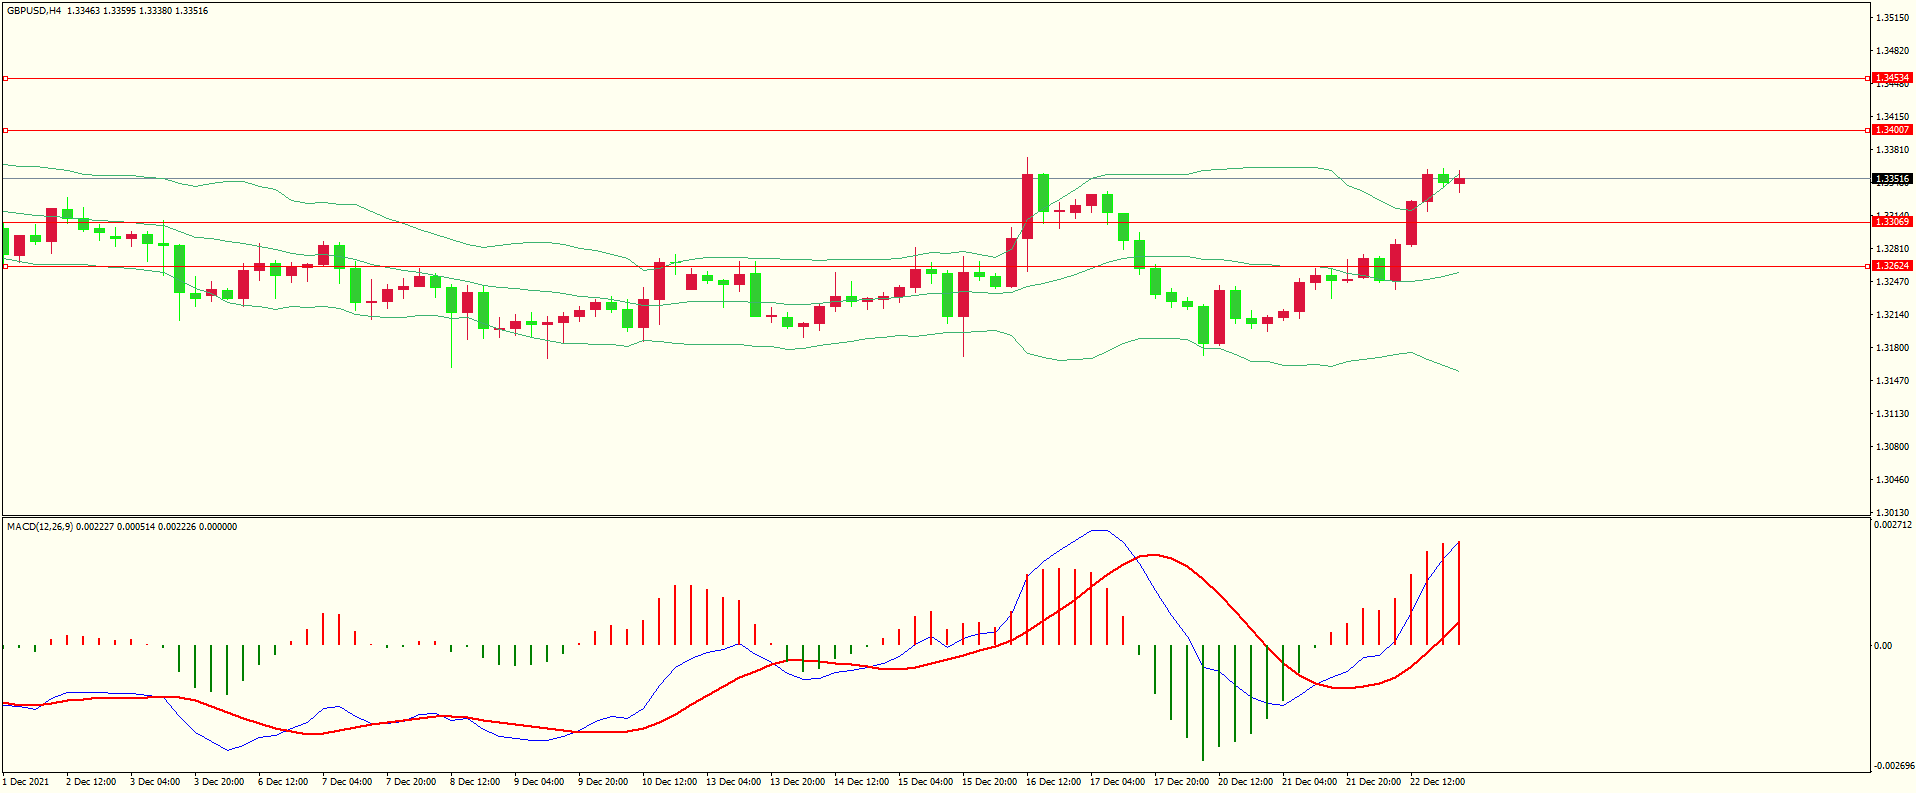Click the 22 Dec 12:00 time label
This screenshot has width=1916, height=793.
1438,782
